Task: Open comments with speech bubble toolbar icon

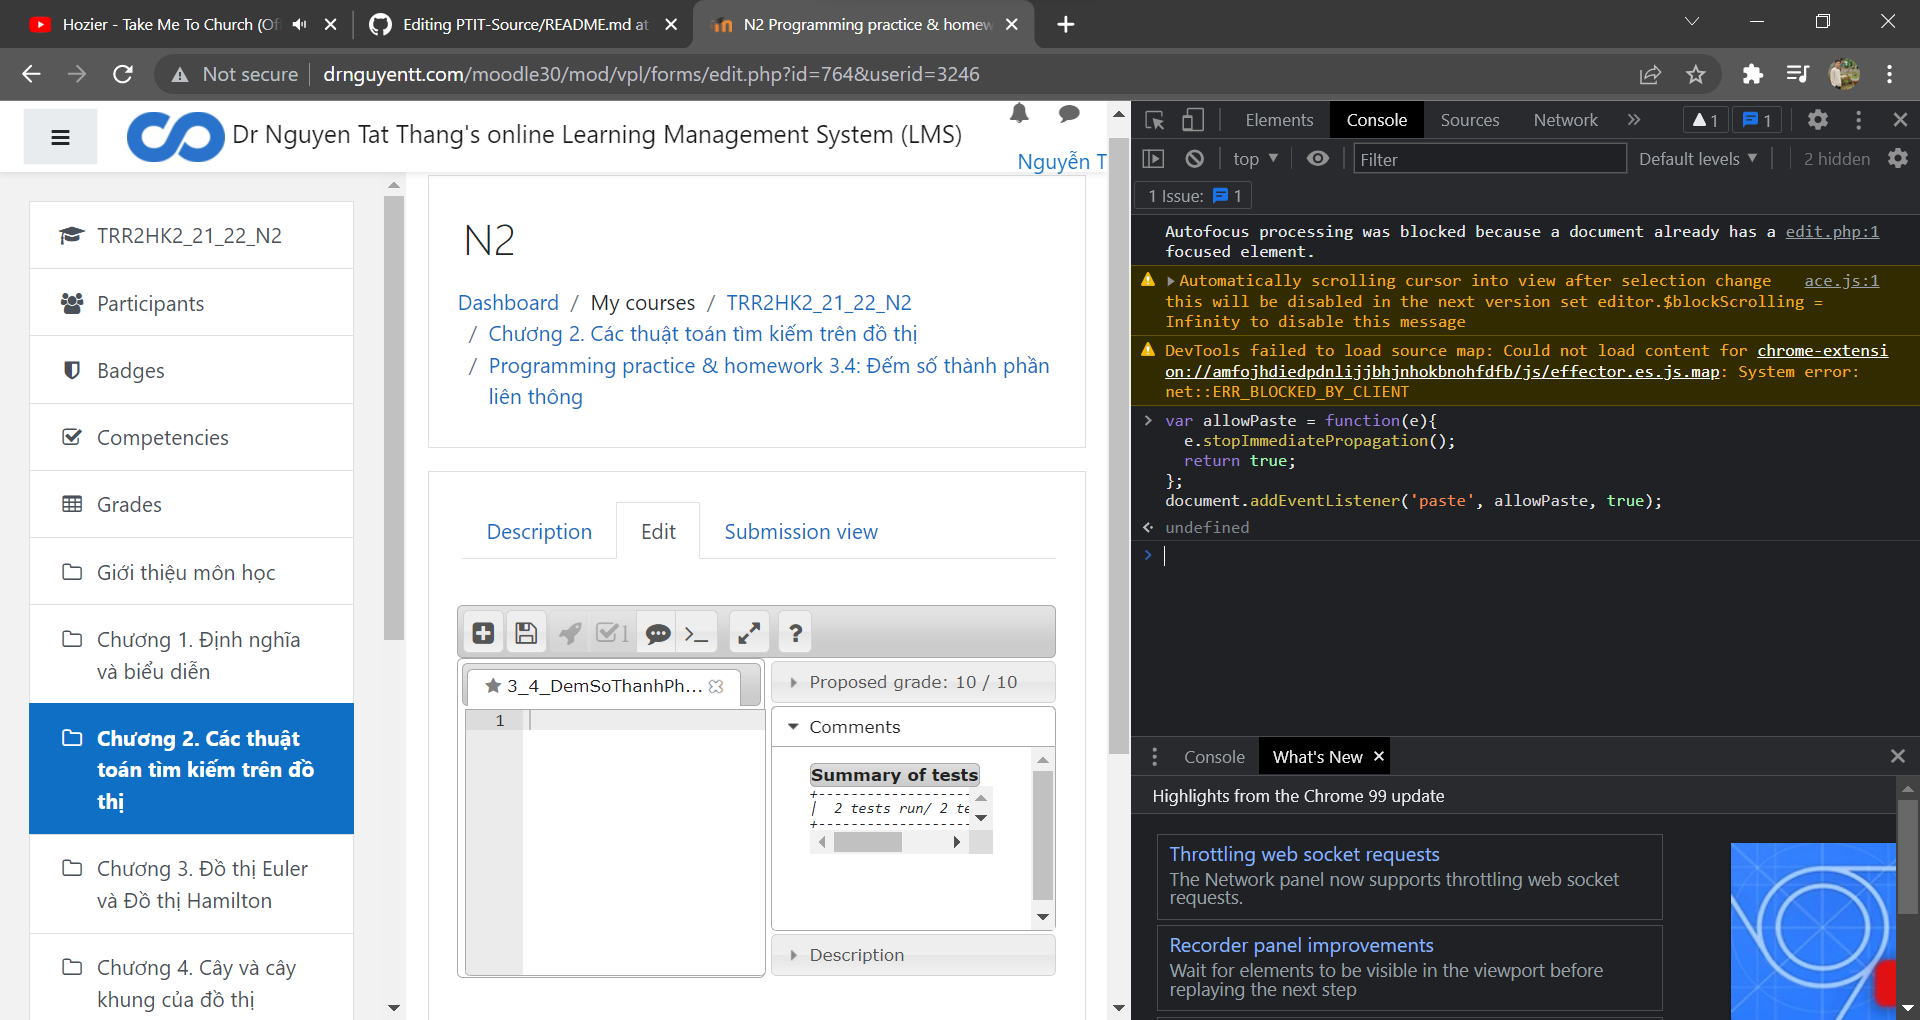Action: pos(657,633)
